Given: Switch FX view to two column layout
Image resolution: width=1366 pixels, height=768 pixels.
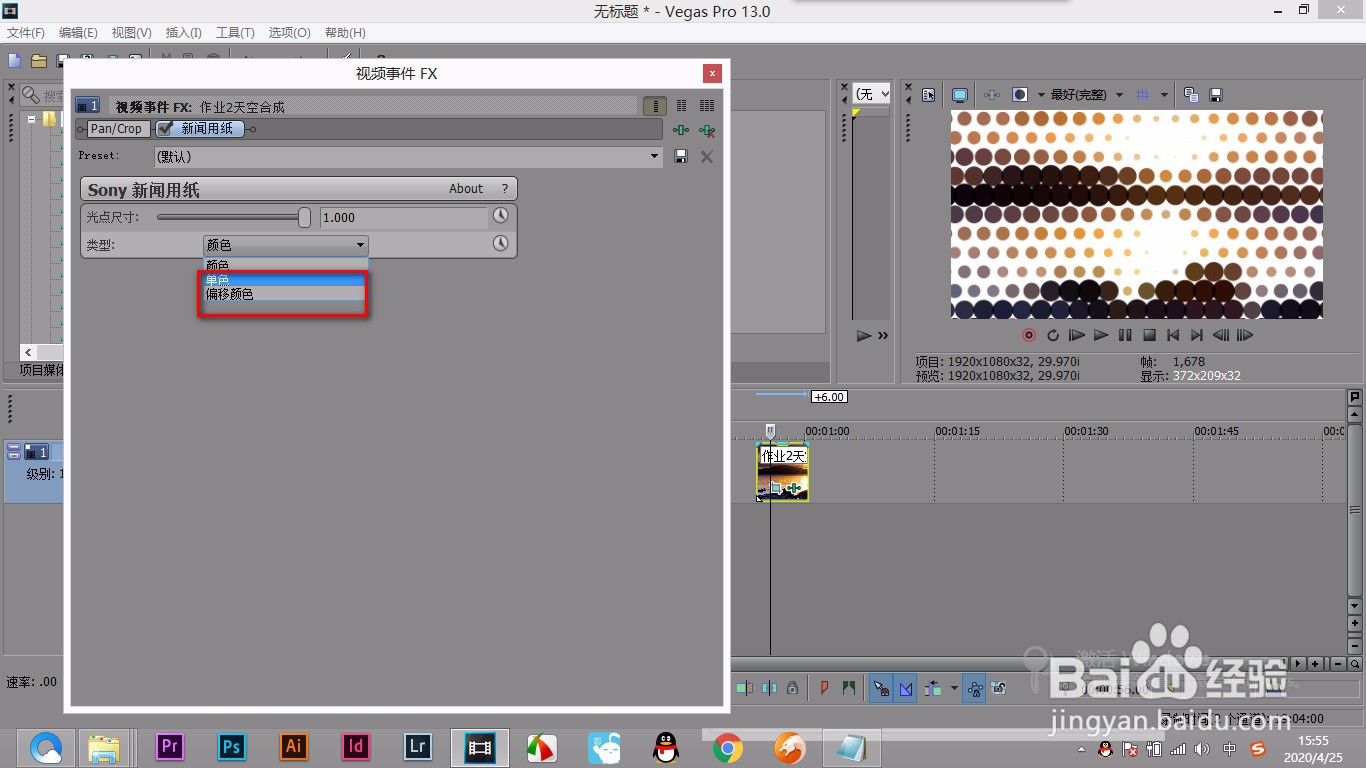Looking at the screenshot, I should 681,106.
